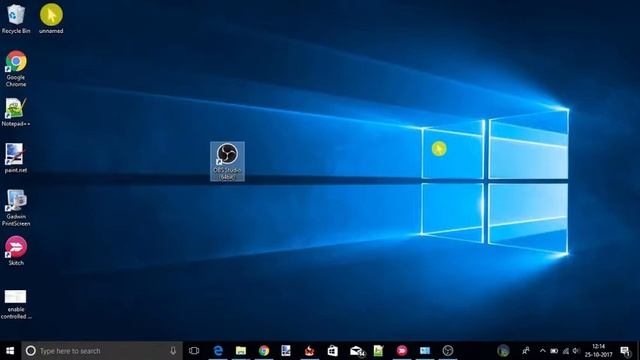Click the red flame app taskbar icon

point(309,351)
